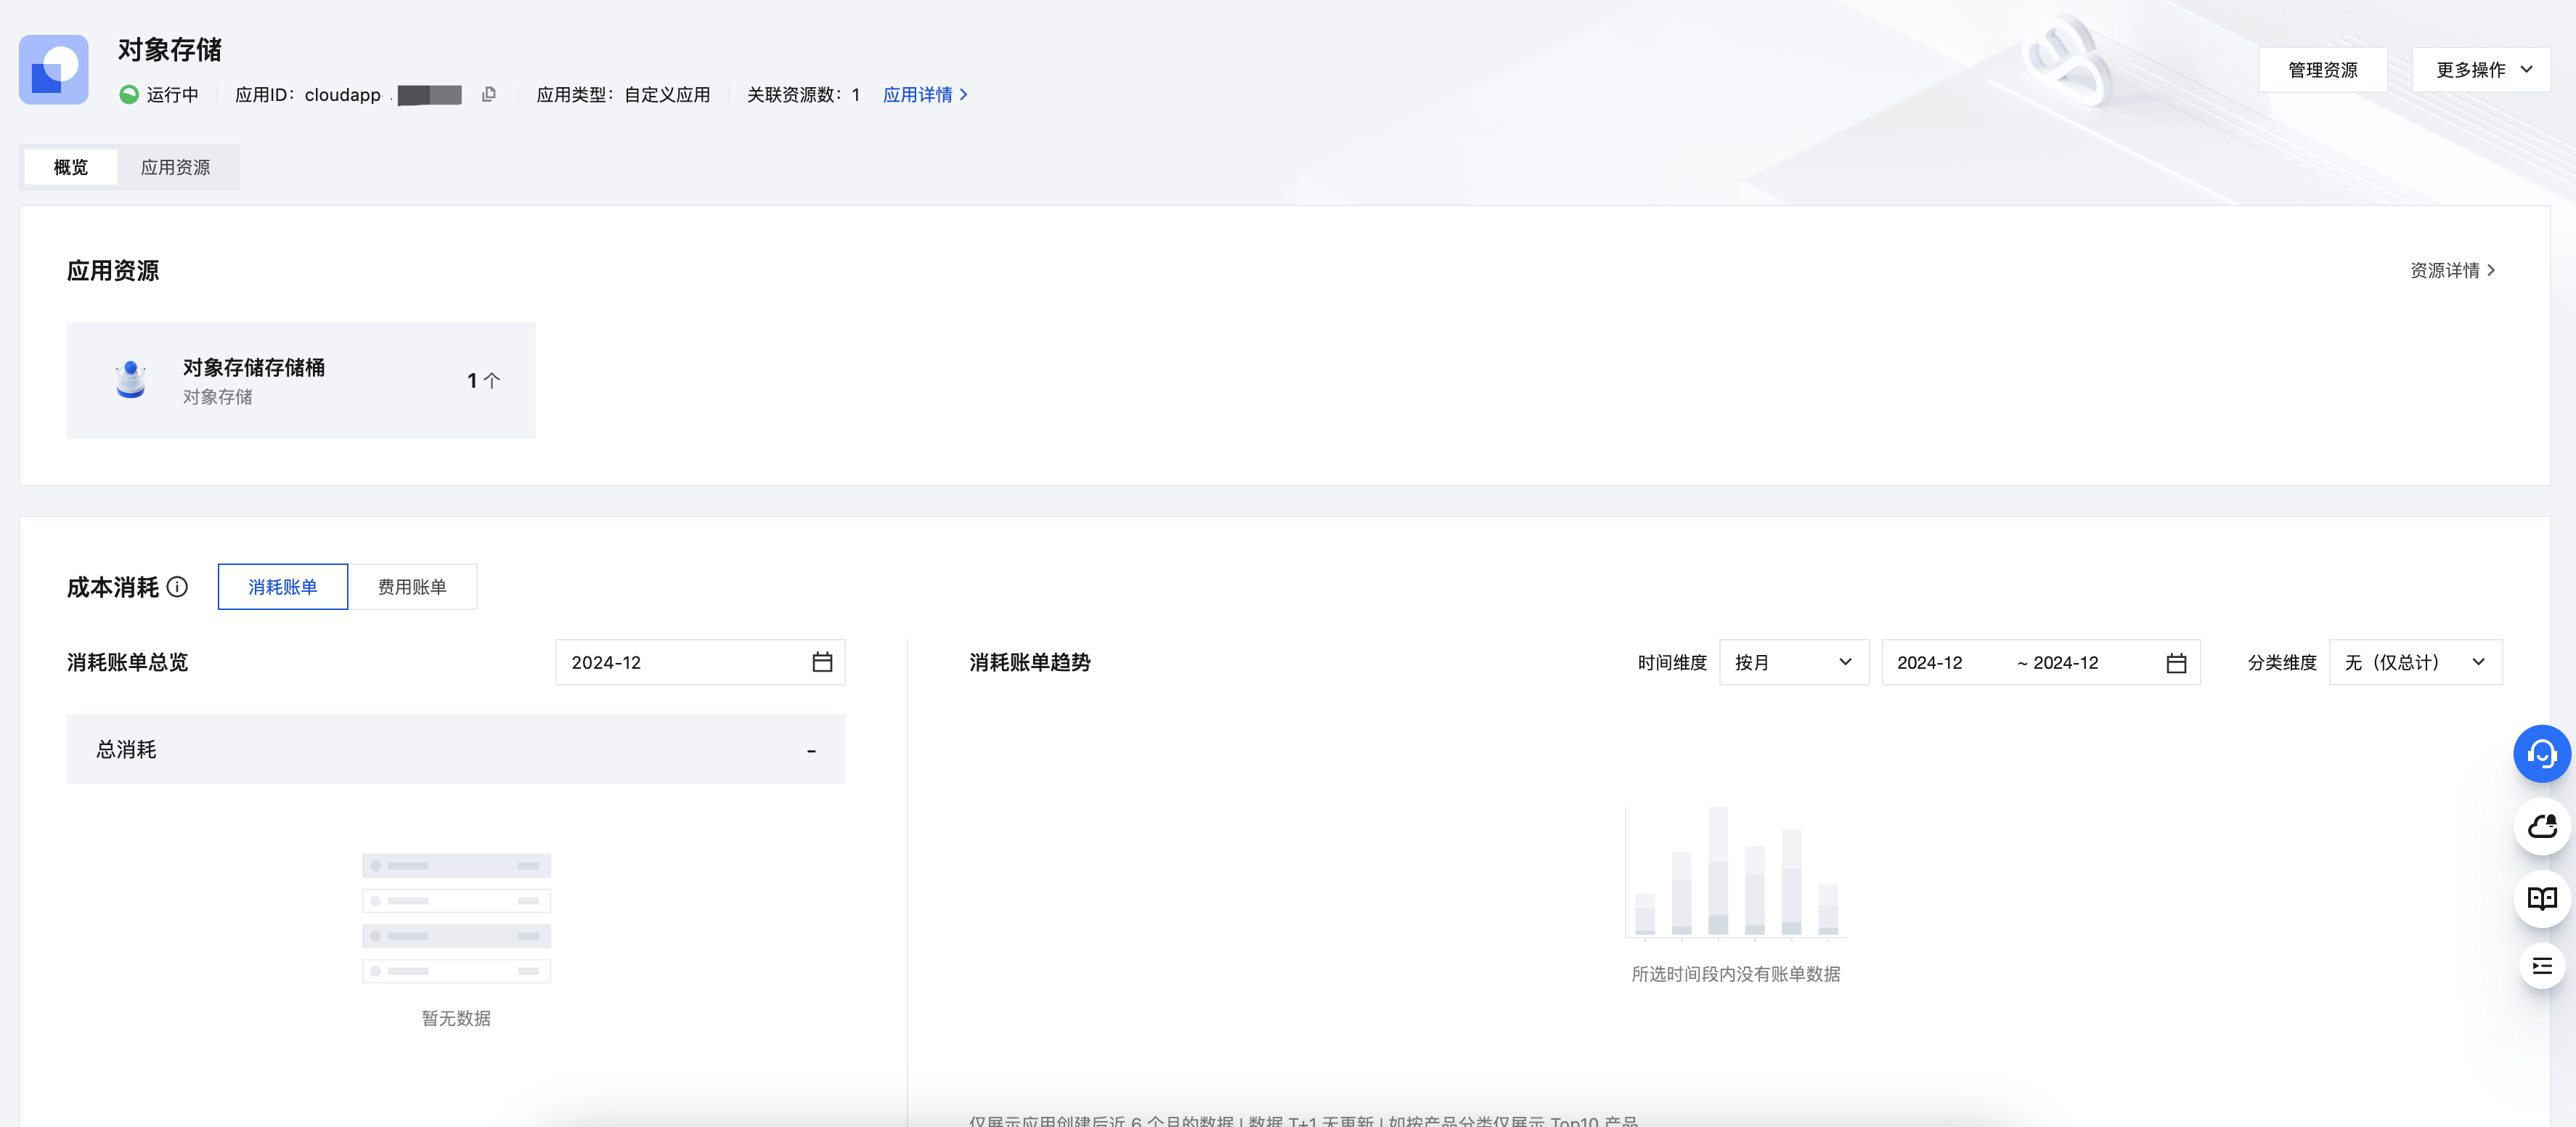Click the 应用类型：自定义应用 text

coord(623,95)
